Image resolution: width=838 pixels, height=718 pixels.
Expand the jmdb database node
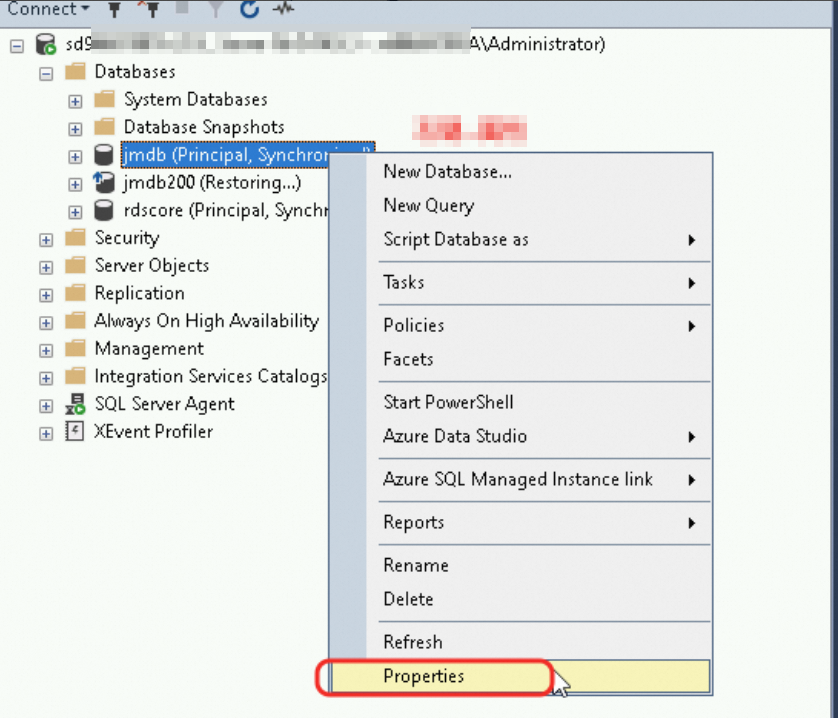[75, 157]
